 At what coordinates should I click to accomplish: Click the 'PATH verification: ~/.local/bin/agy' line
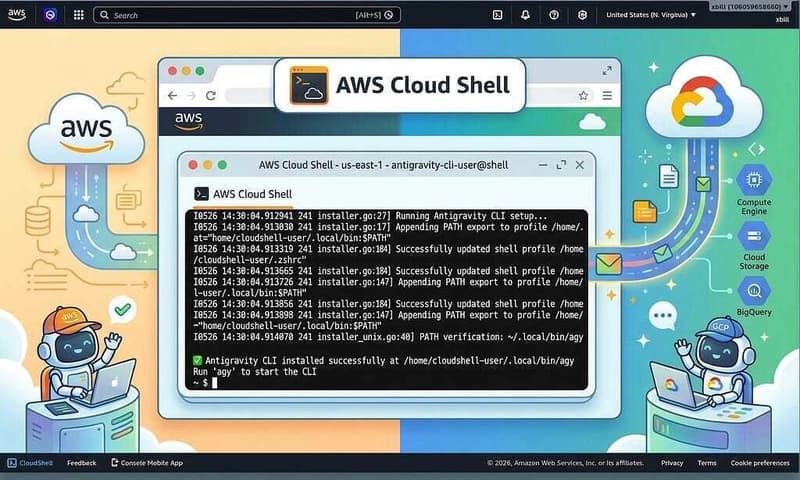coord(388,337)
